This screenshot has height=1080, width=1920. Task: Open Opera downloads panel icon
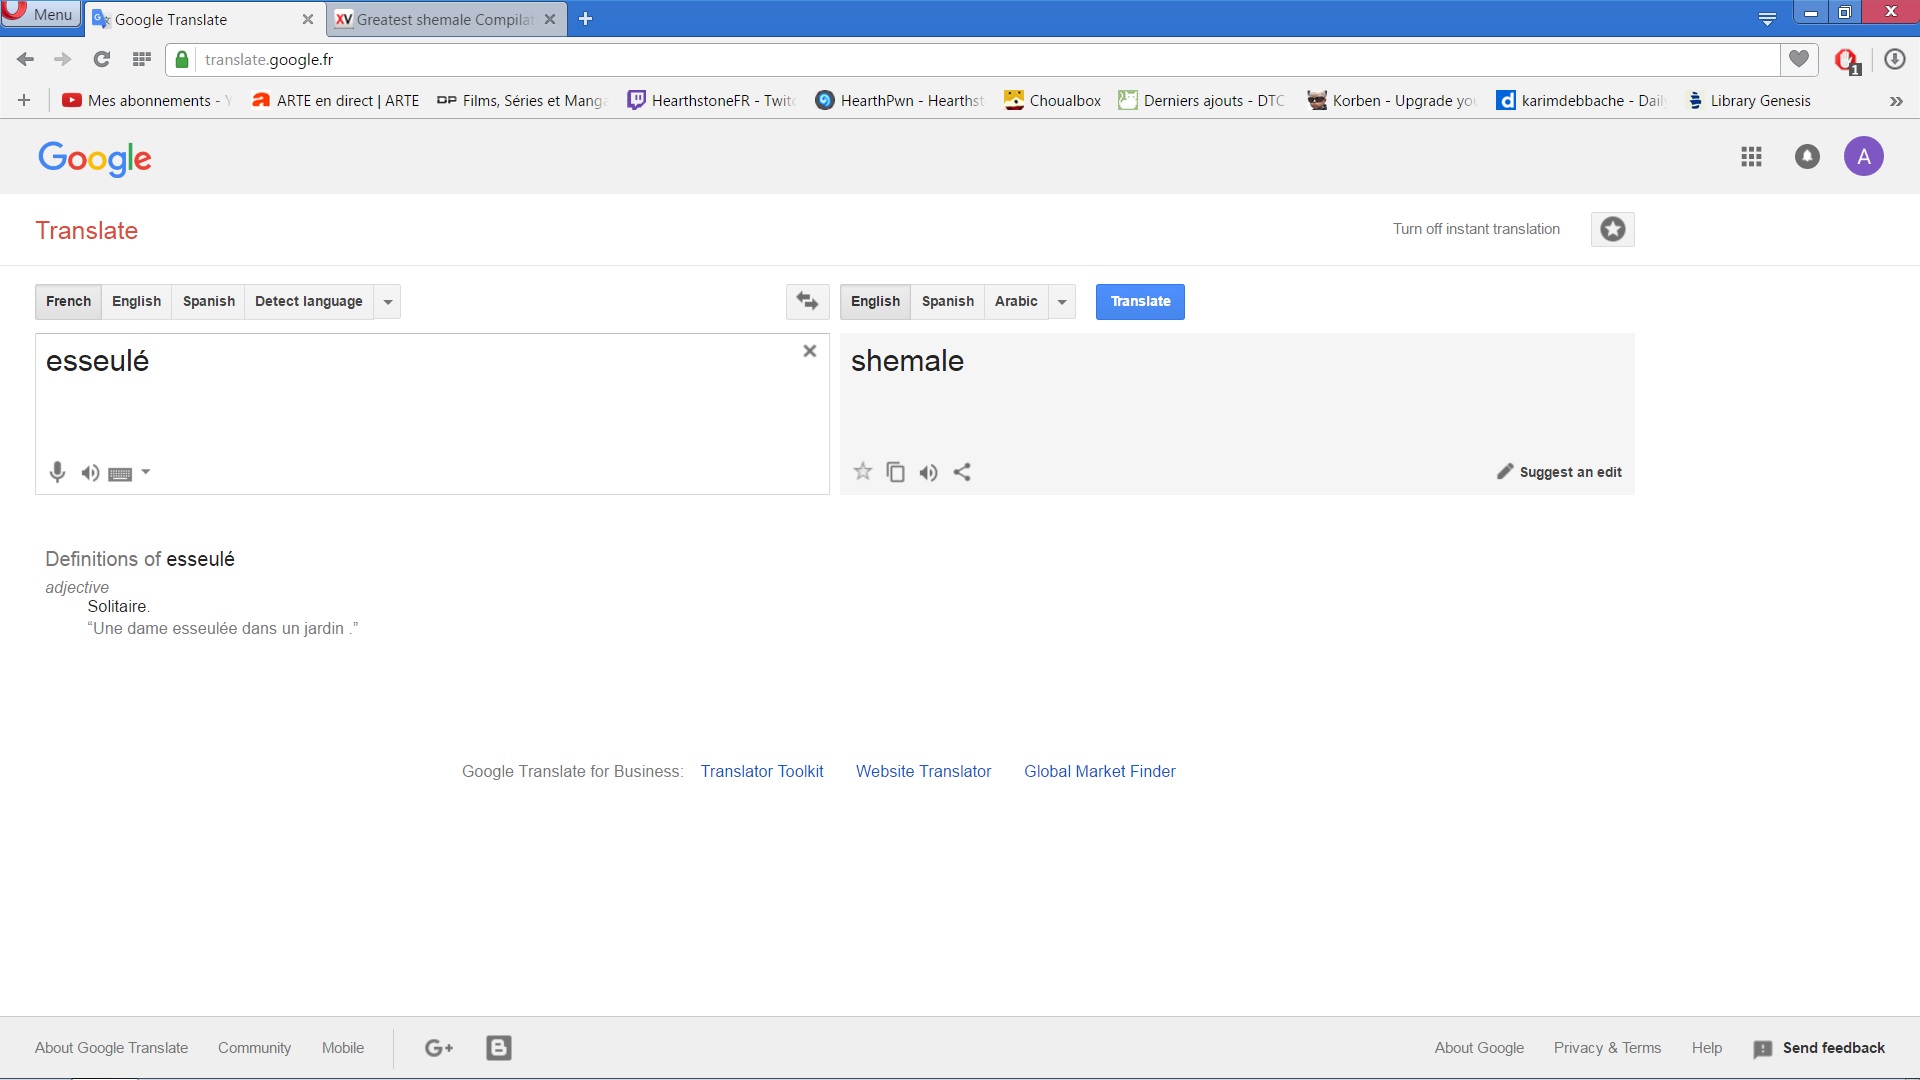point(1894,59)
